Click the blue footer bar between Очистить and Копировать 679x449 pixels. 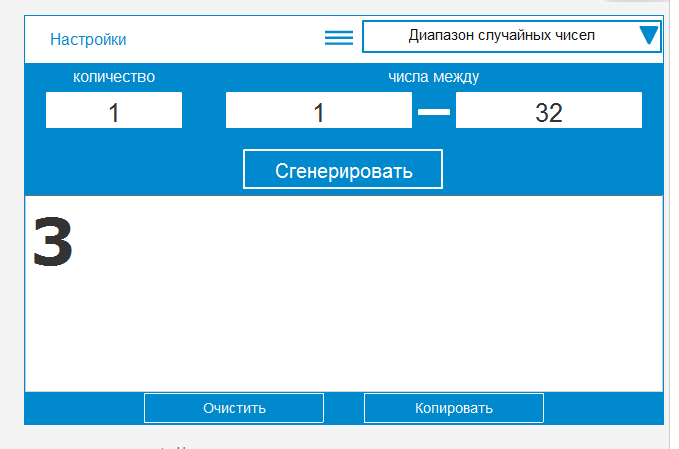click(344, 408)
